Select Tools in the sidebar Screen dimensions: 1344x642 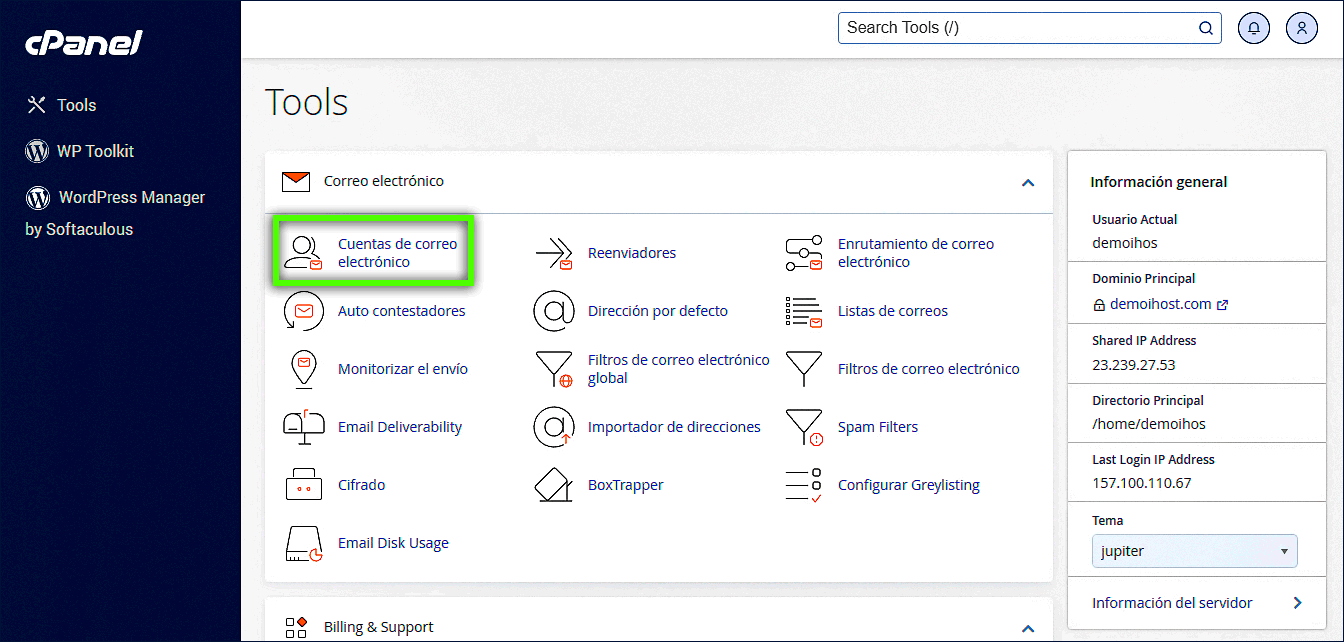click(77, 104)
